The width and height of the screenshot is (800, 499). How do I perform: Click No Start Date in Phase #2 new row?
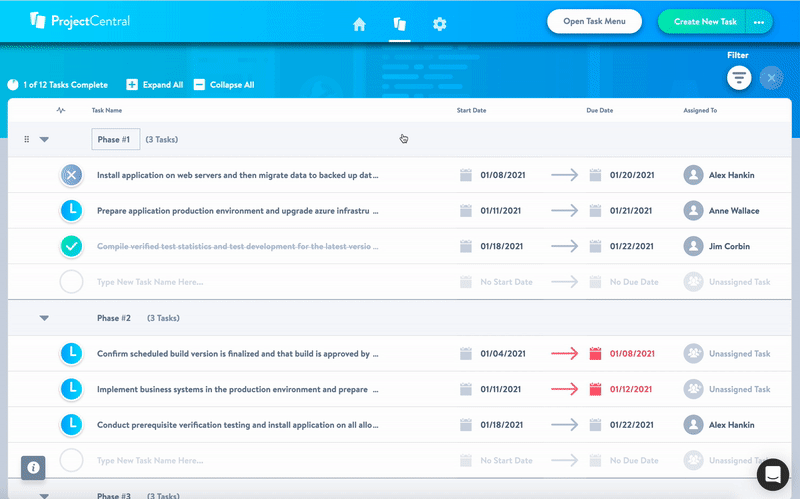(506, 460)
